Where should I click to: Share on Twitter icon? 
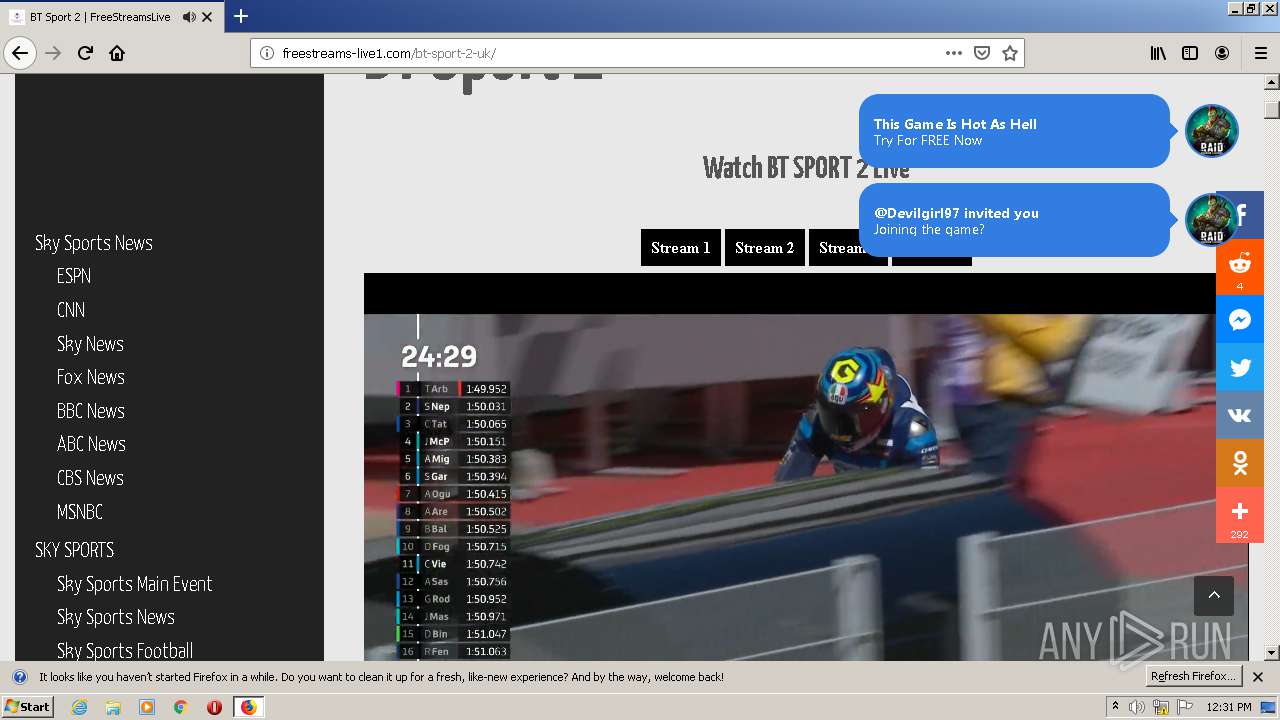tap(1240, 368)
